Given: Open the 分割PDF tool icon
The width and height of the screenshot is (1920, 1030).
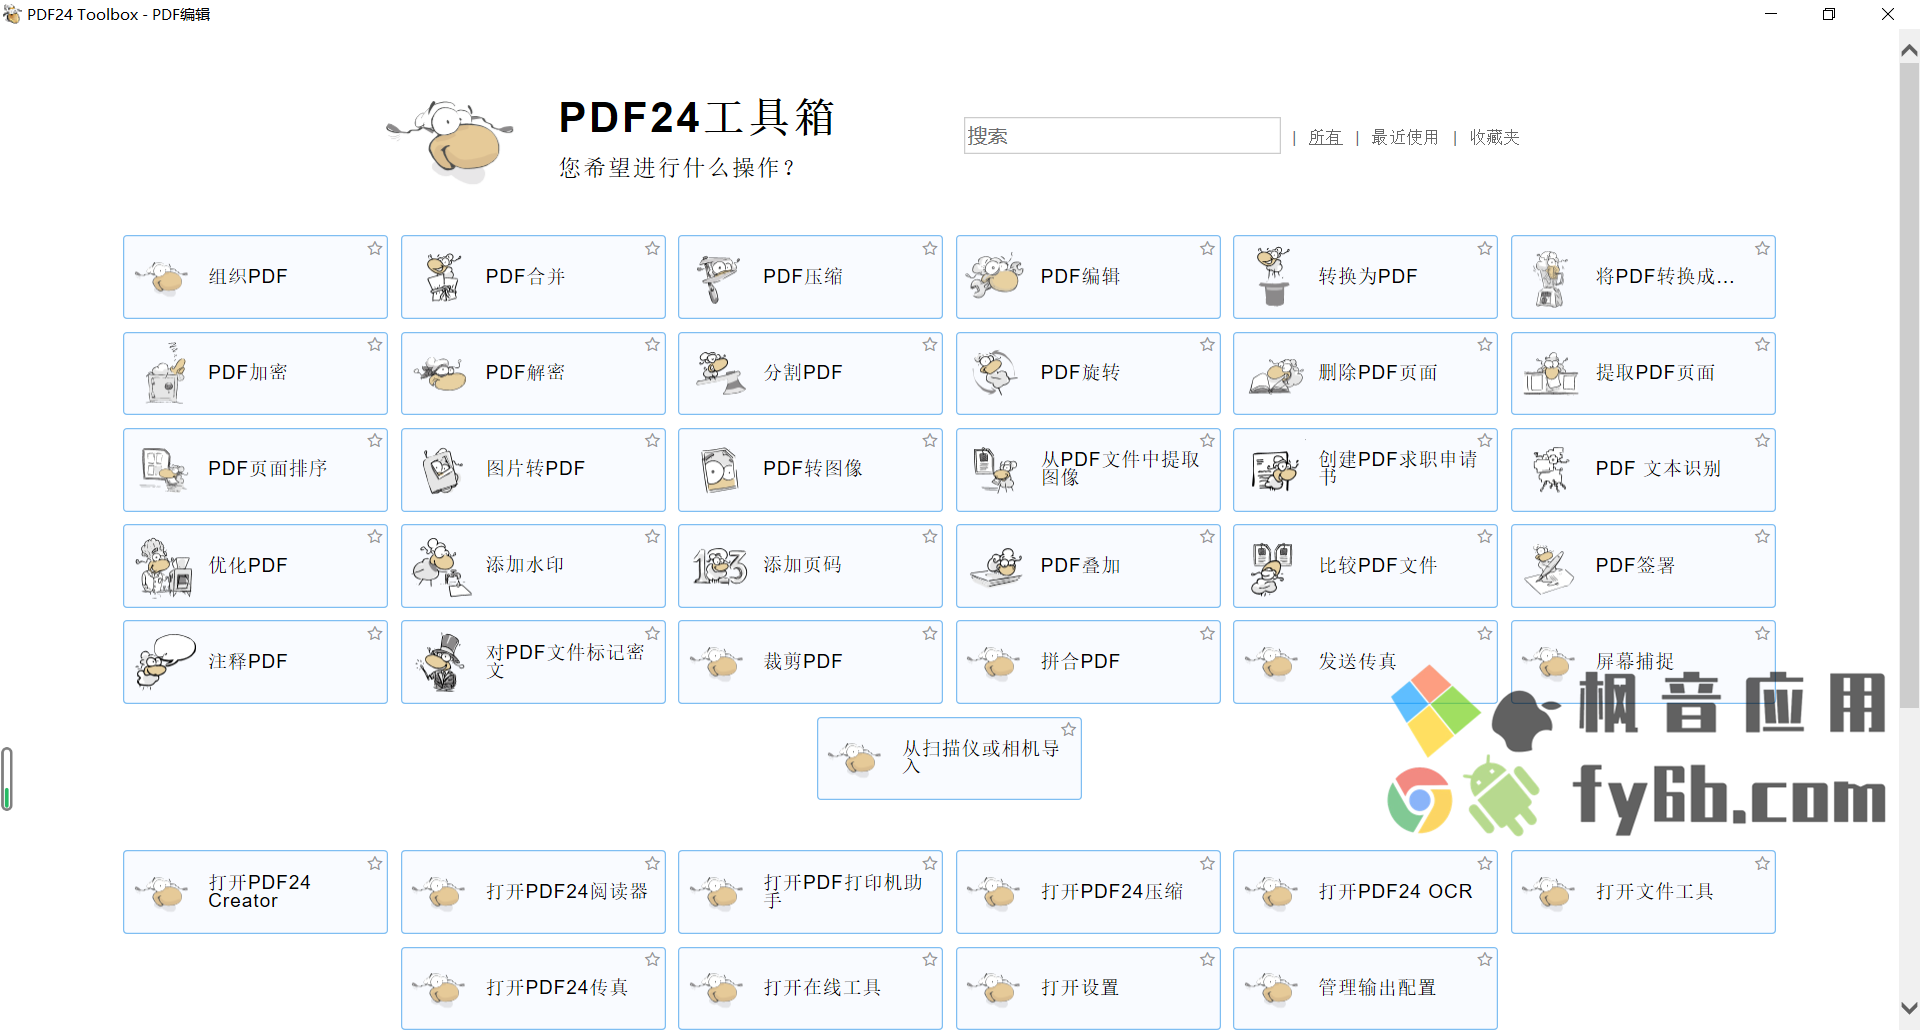Looking at the screenshot, I should 720,373.
